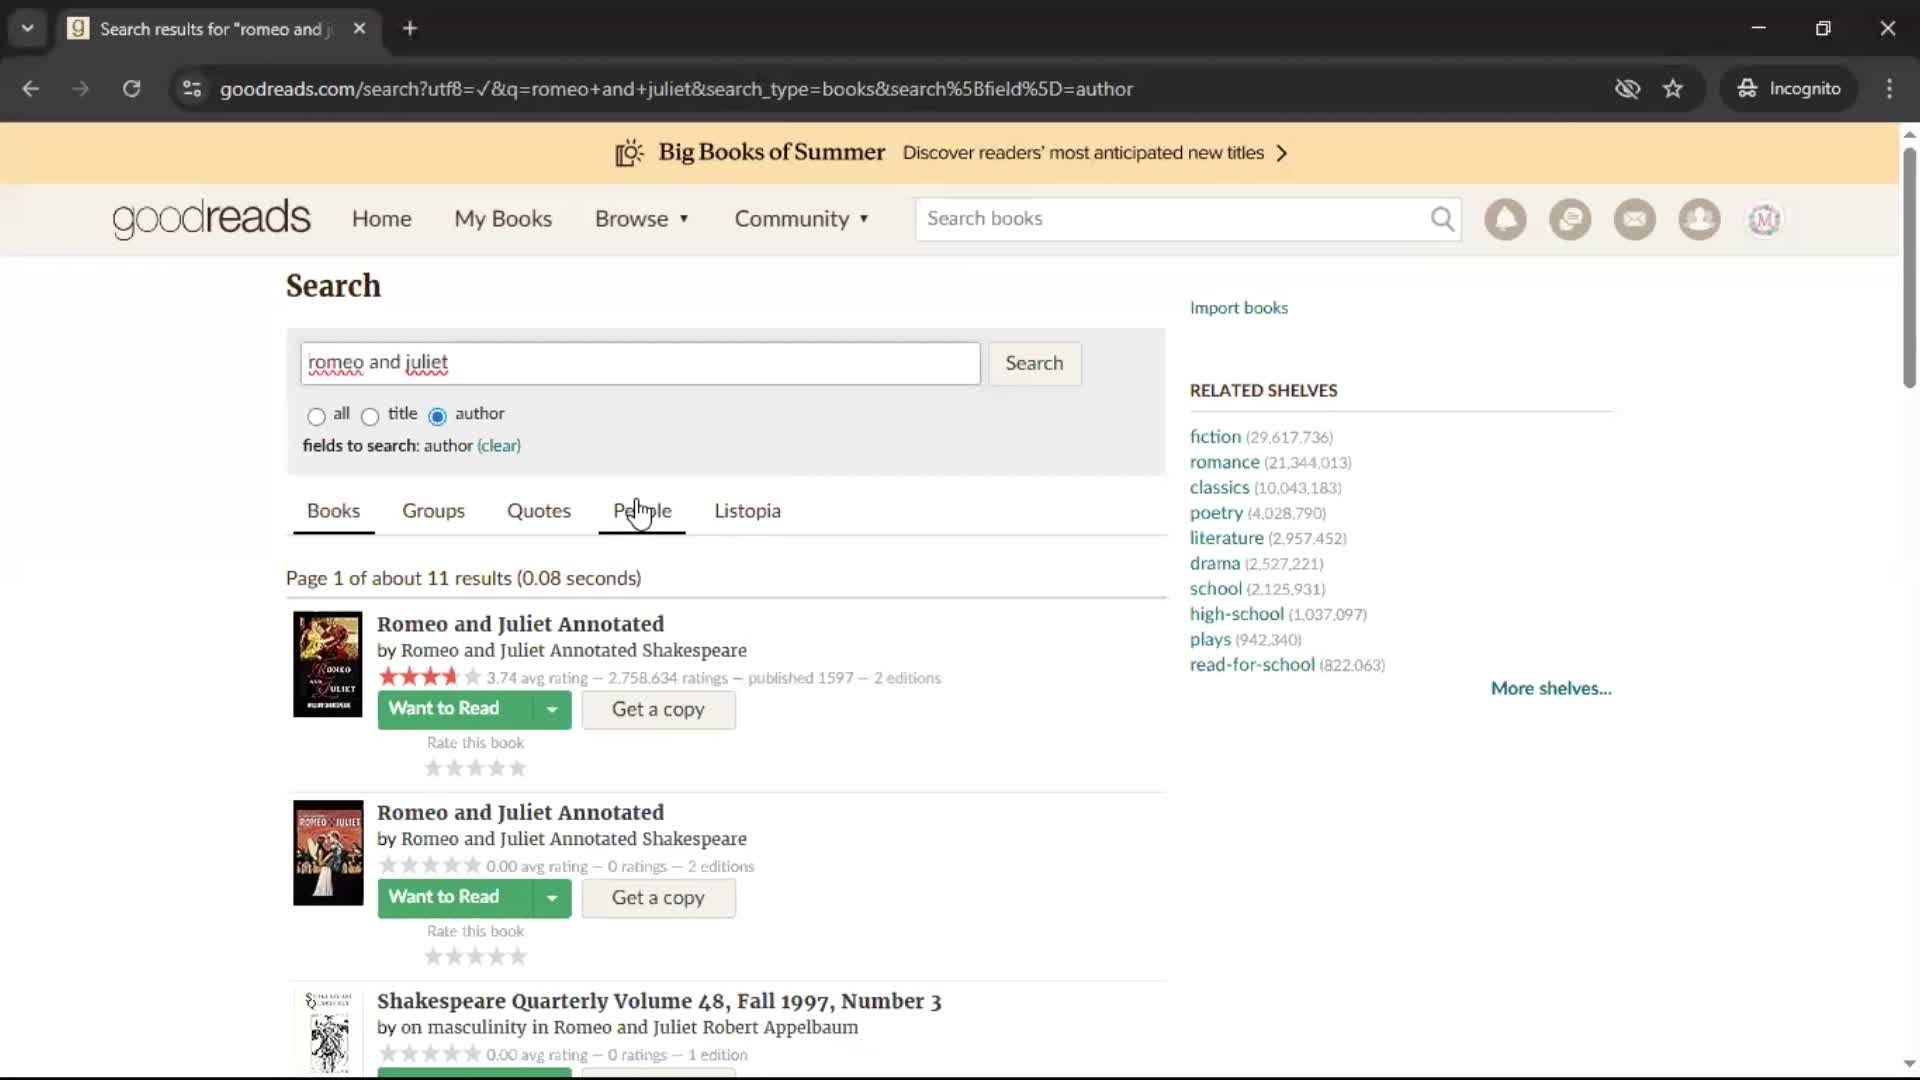The image size is (1920, 1080).
Task: Click Want to Read for first Romeo and Juliet Annotated
Action: (455, 709)
